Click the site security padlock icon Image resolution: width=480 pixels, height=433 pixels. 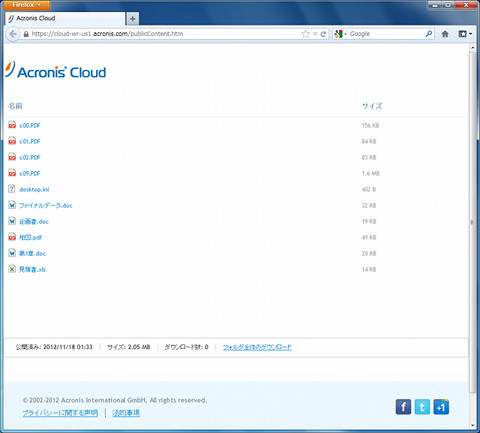(x=26, y=34)
